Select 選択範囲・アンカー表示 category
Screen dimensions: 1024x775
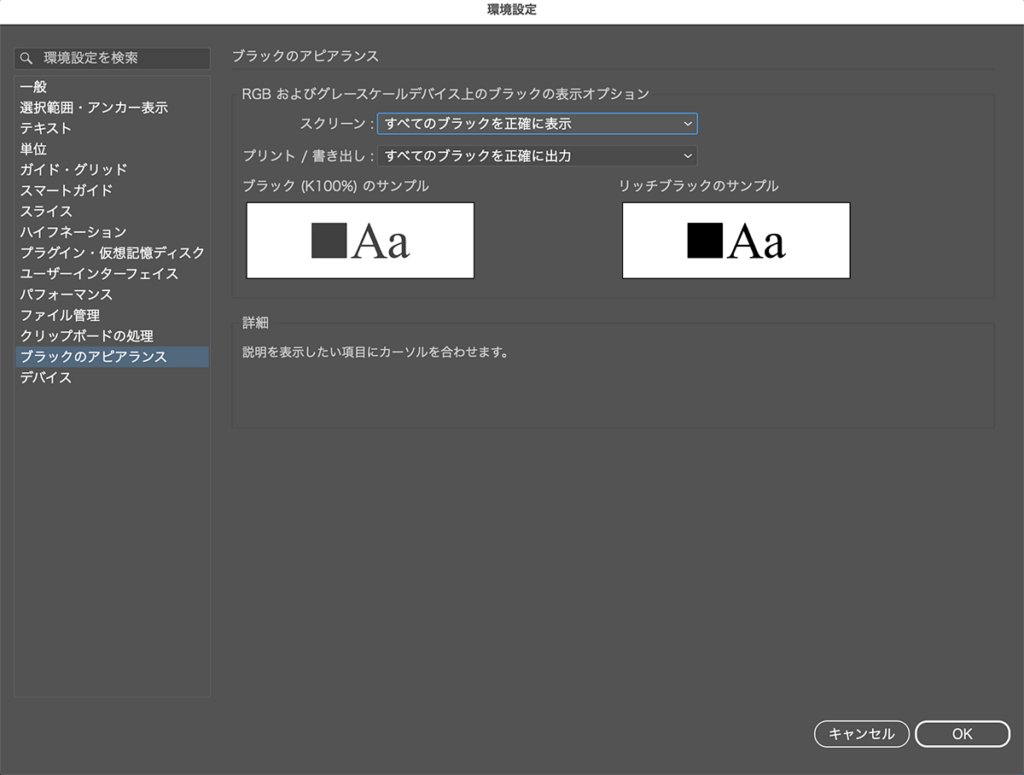(x=94, y=108)
